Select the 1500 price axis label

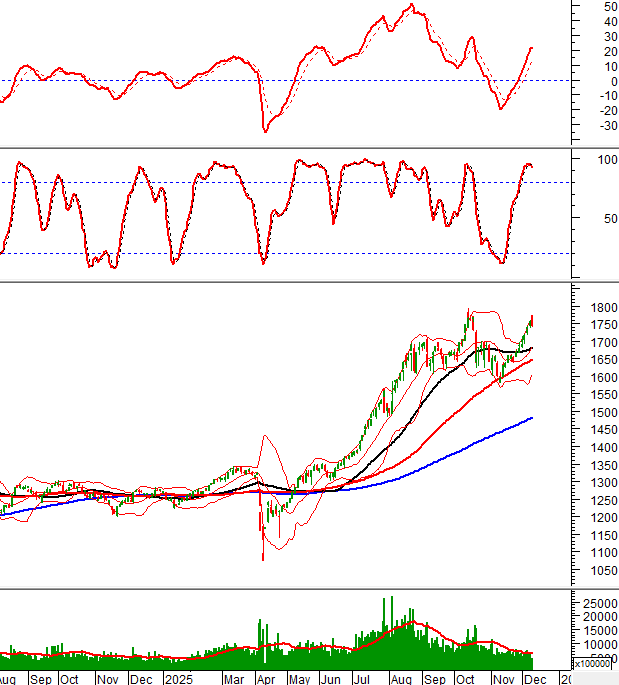(x=594, y=412)
